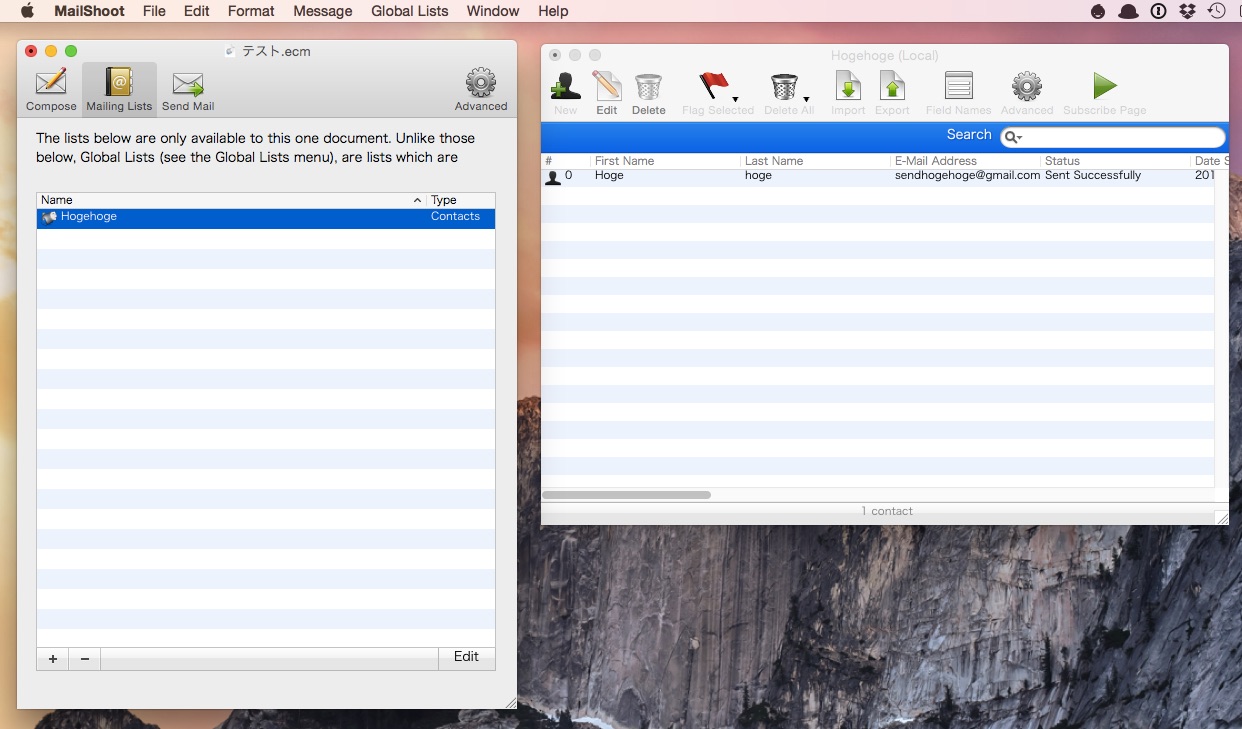The height and width of the screenshot is (729, 1242).
Task: Click the horizontal scrollbar in contacts table
Action: pos(626,495)
